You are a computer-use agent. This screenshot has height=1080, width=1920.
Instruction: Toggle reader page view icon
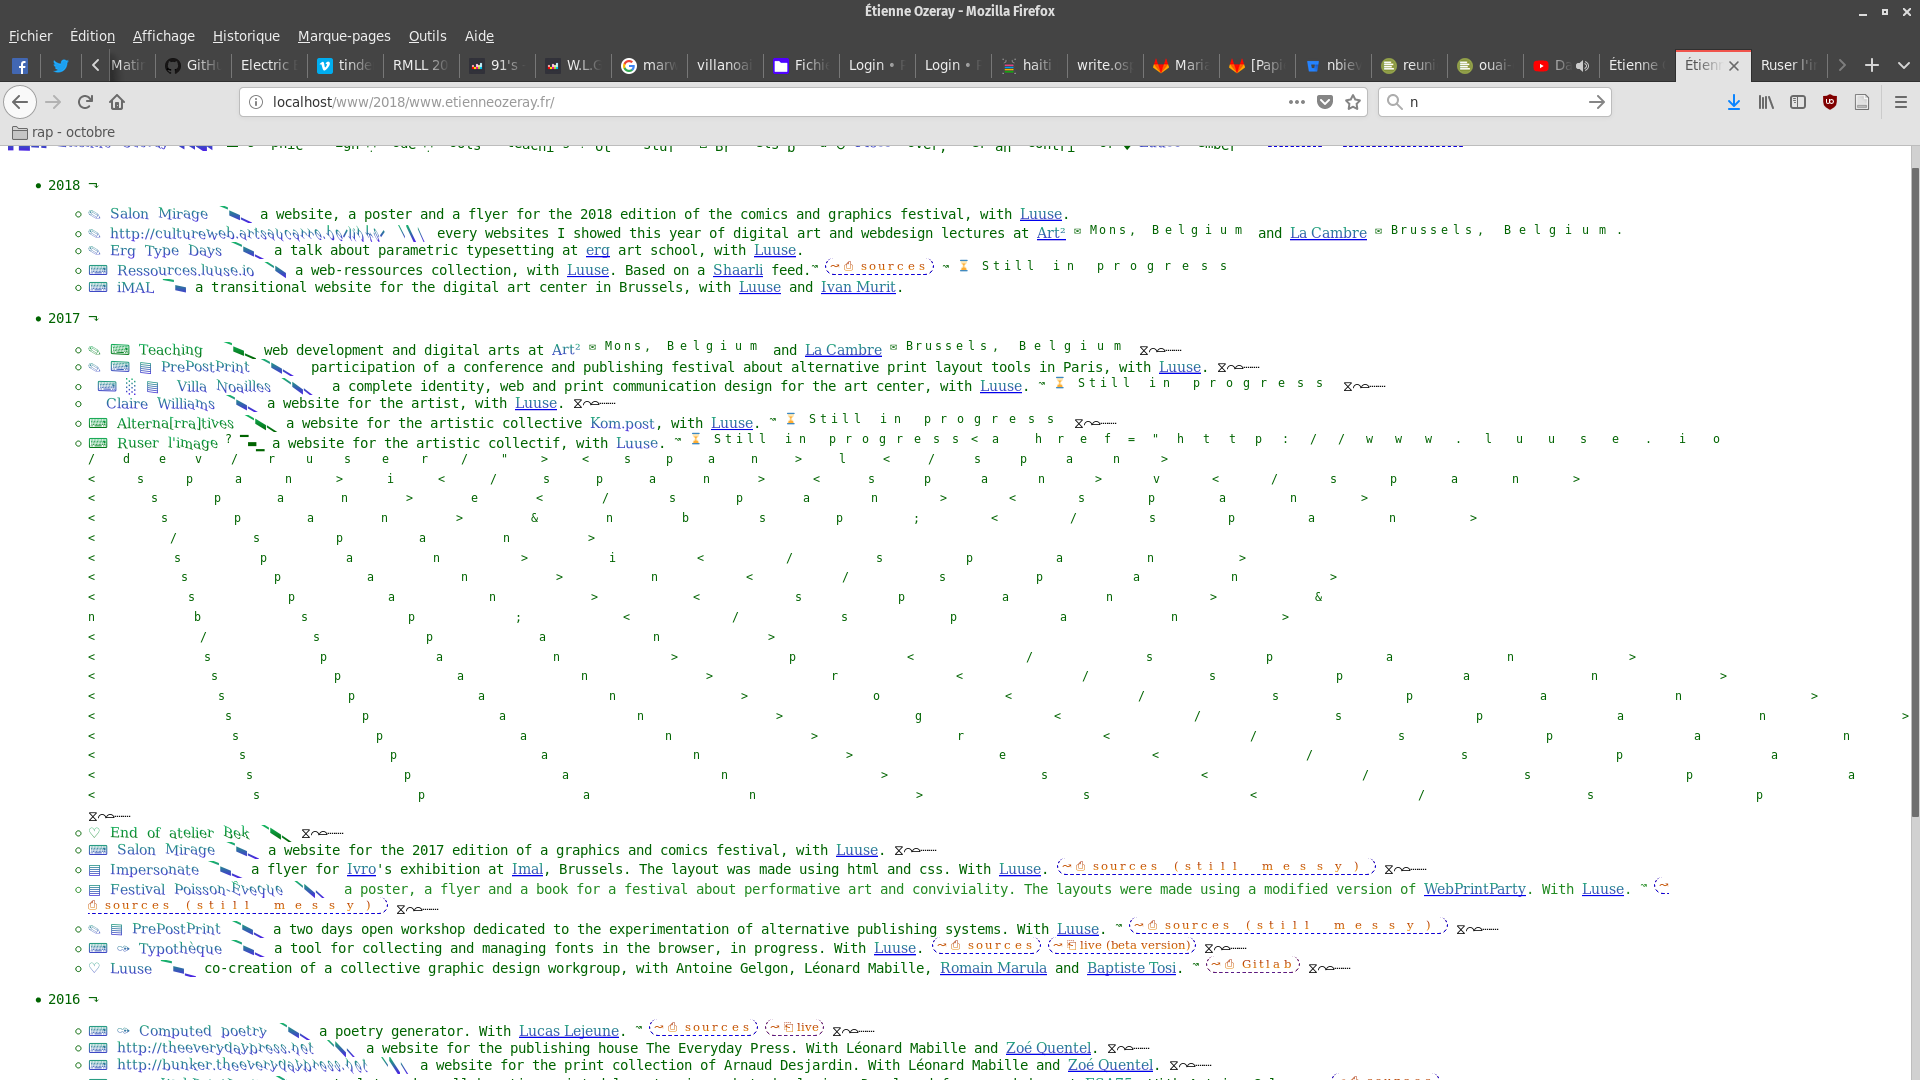pyautogui.click(x=1862, y=102)
